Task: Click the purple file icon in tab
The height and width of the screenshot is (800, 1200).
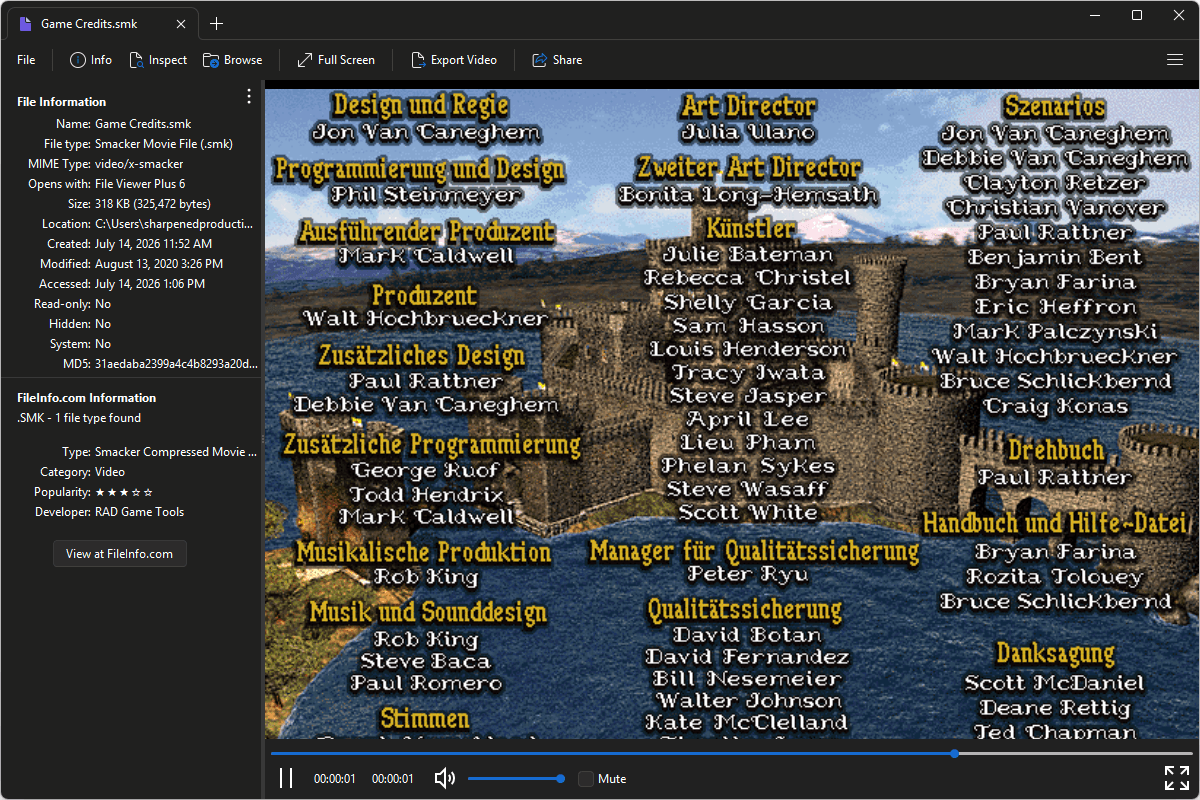Action: coord(26,23)
